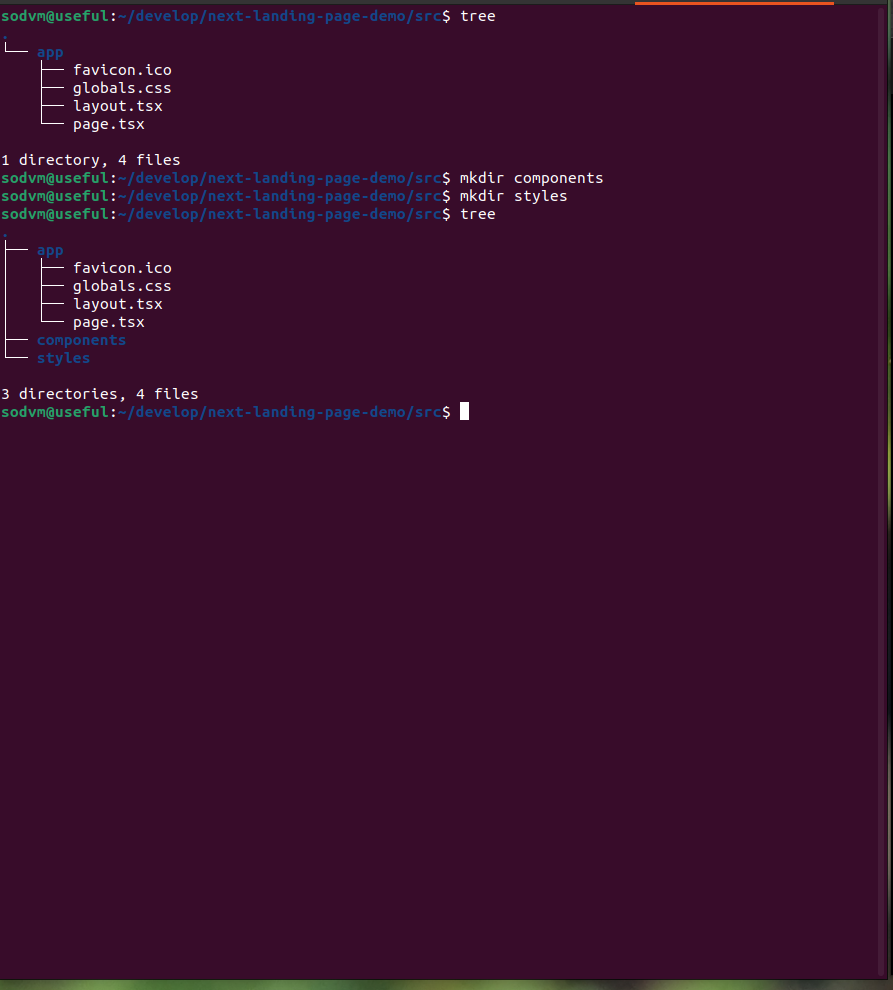Click the '1 directory, 4 files' summary line

91,159
